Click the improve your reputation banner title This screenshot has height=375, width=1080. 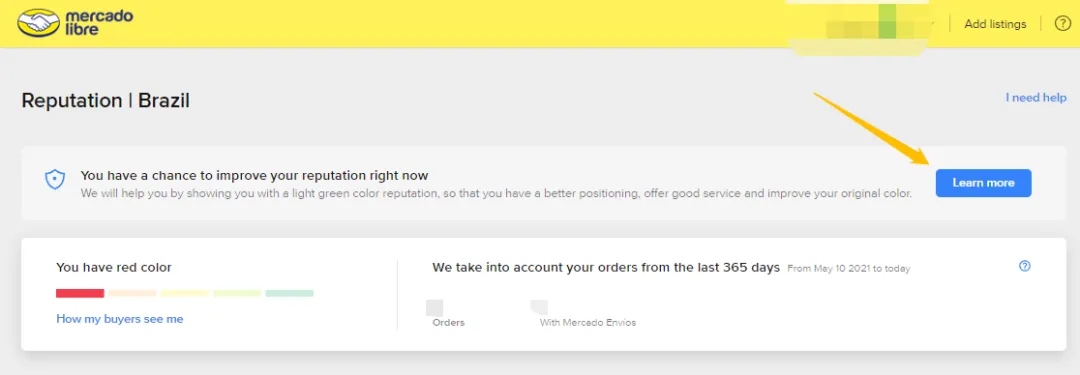point(254,176)
